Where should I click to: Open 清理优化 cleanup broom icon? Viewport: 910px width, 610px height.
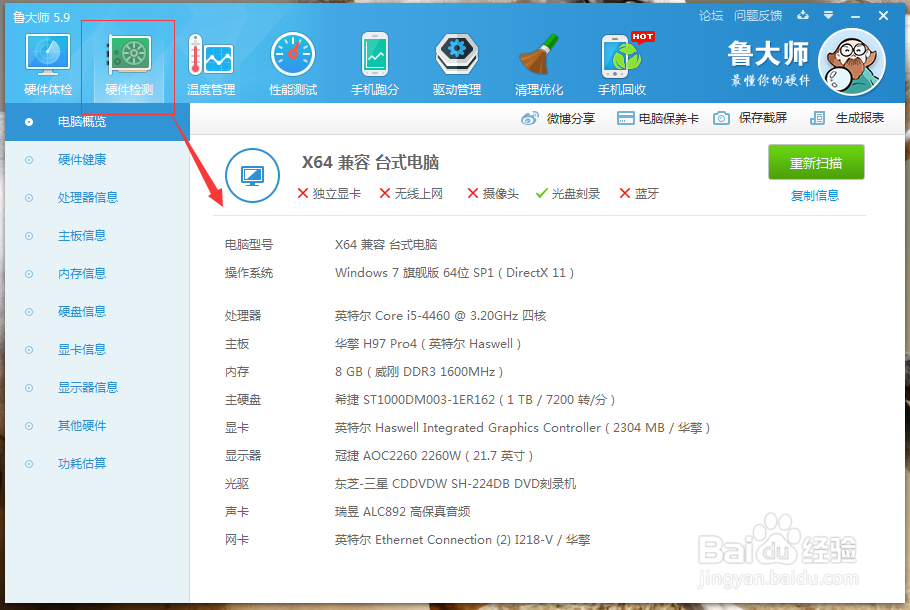pos(539,55)
